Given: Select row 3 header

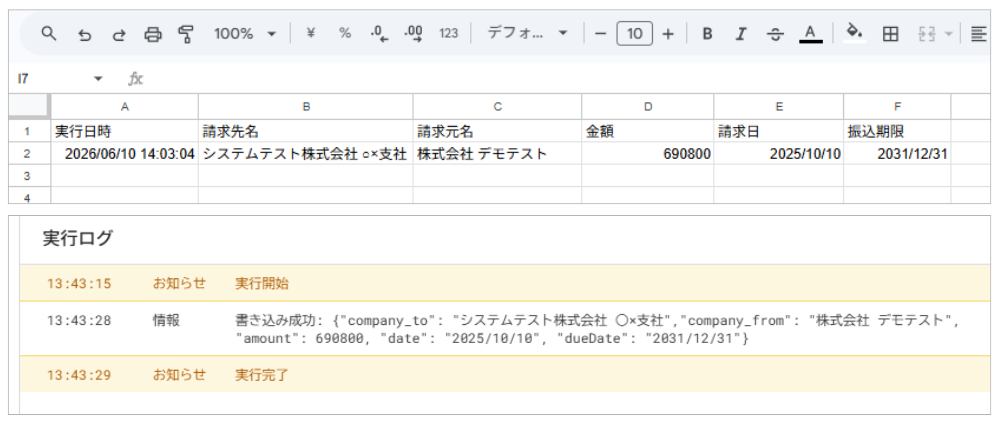Looking at the screenshot, I should tap(29, 175).
